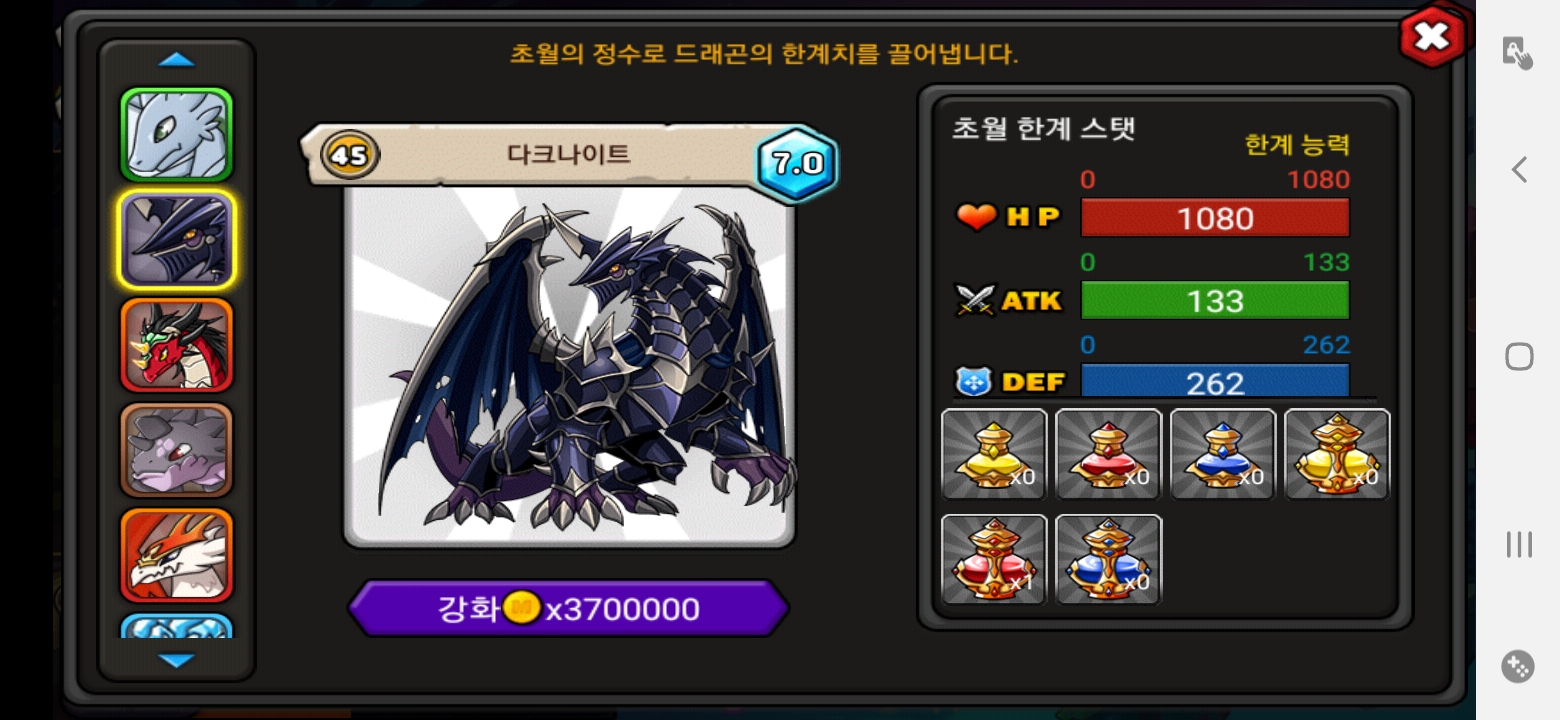Click the red HP bar showing 1080
The height and width of the screenshot is (720, 1560).
click(x=1215, y=218)
